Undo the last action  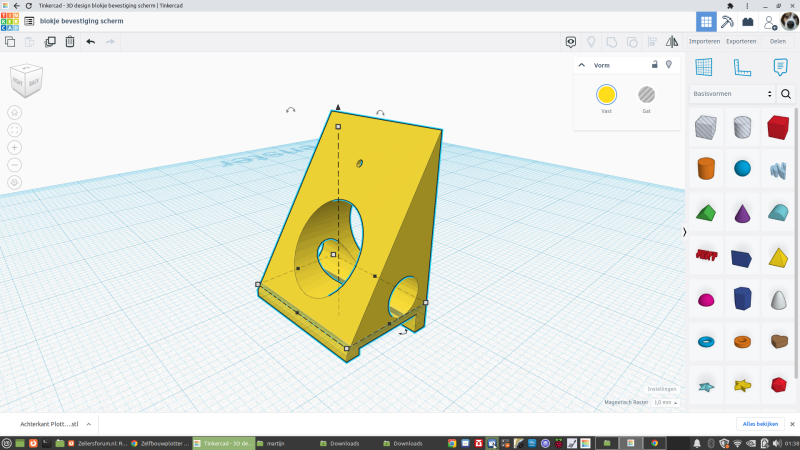coord(91,42)
